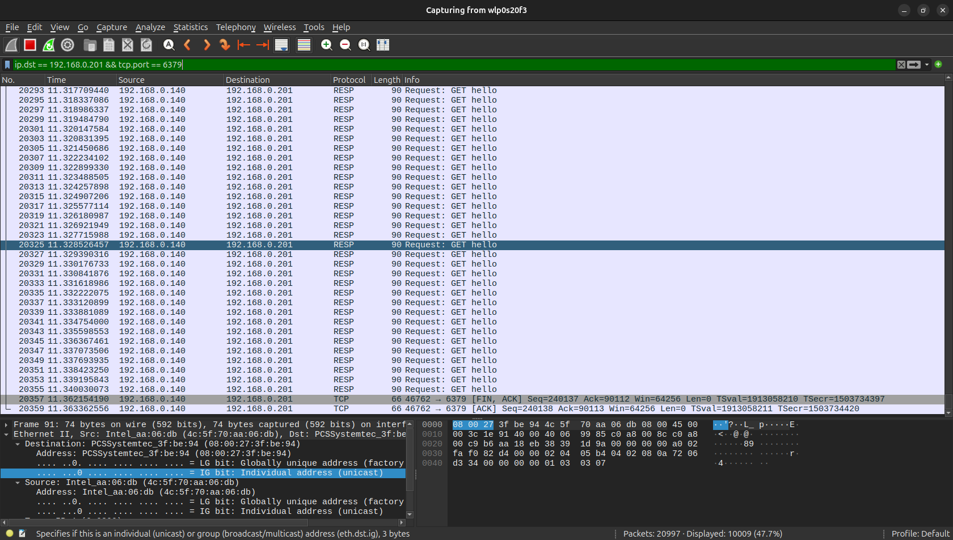This screenshot has width=953, height=540.
Task: Open capture options gear icon
Action: pos(68,45)
